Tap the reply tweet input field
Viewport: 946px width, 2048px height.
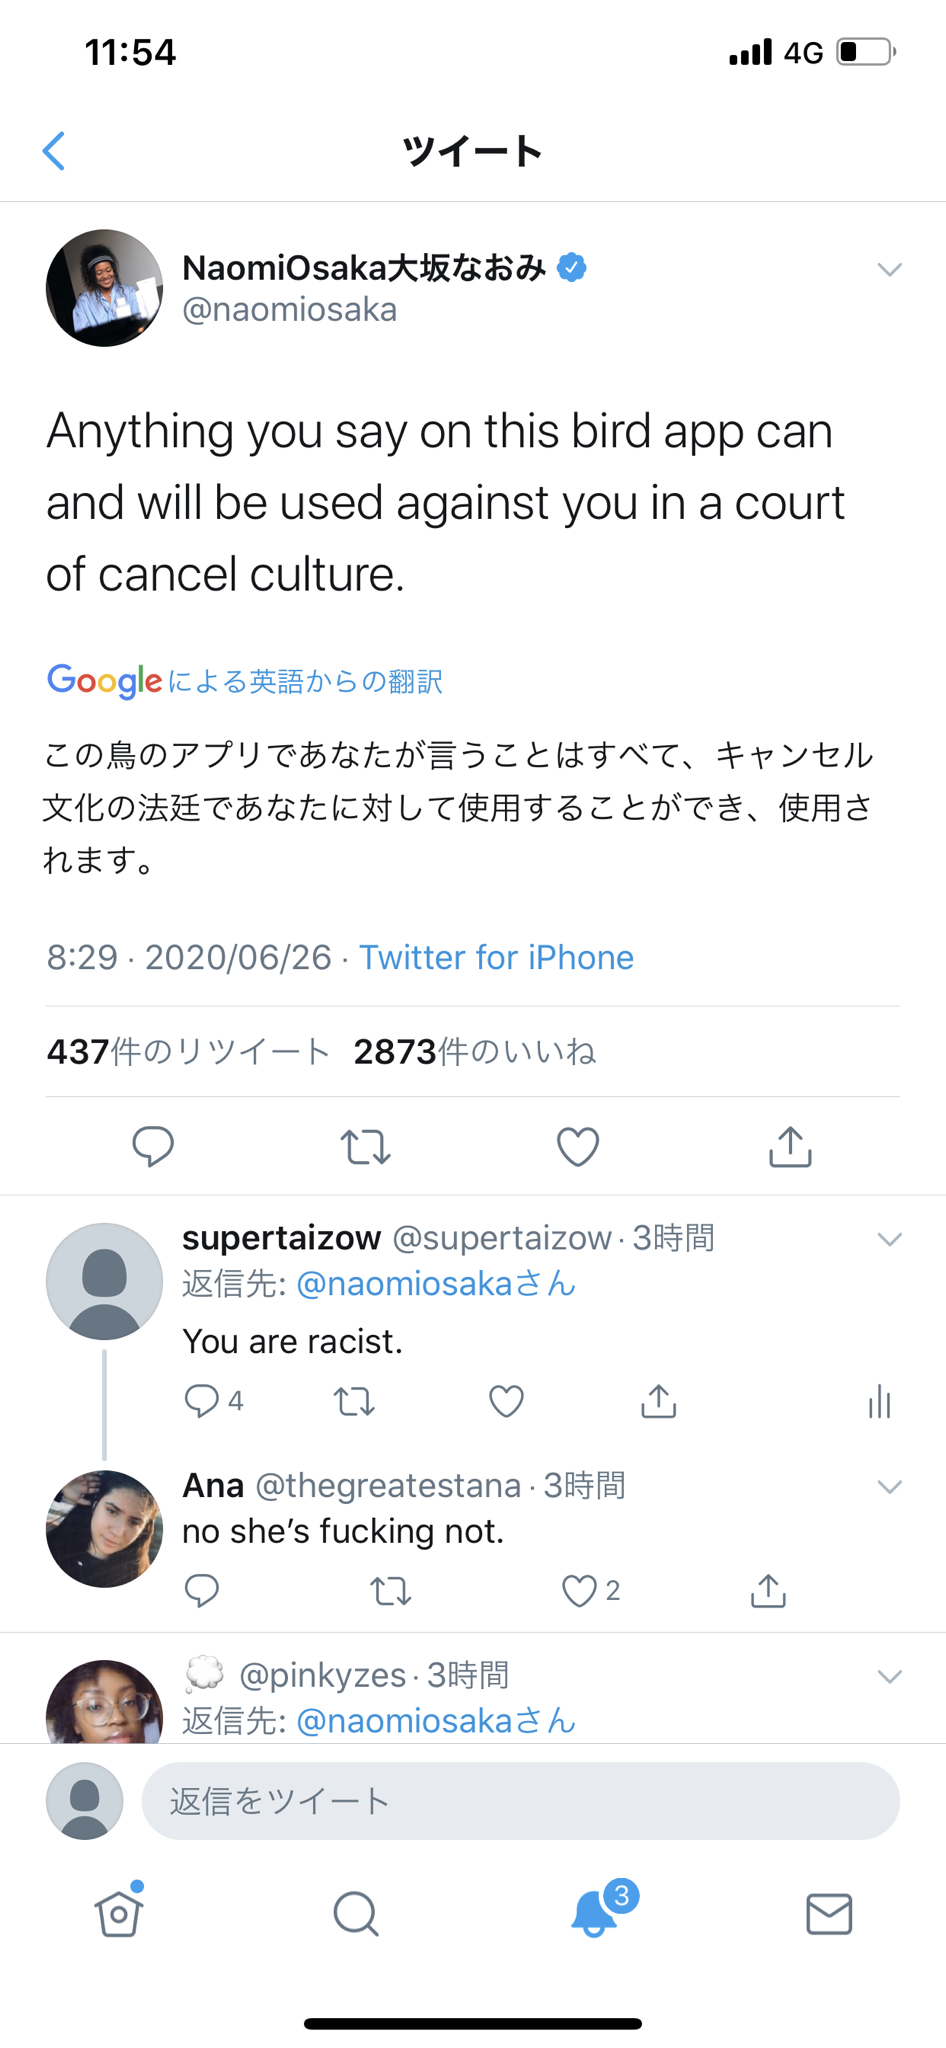520,1801
